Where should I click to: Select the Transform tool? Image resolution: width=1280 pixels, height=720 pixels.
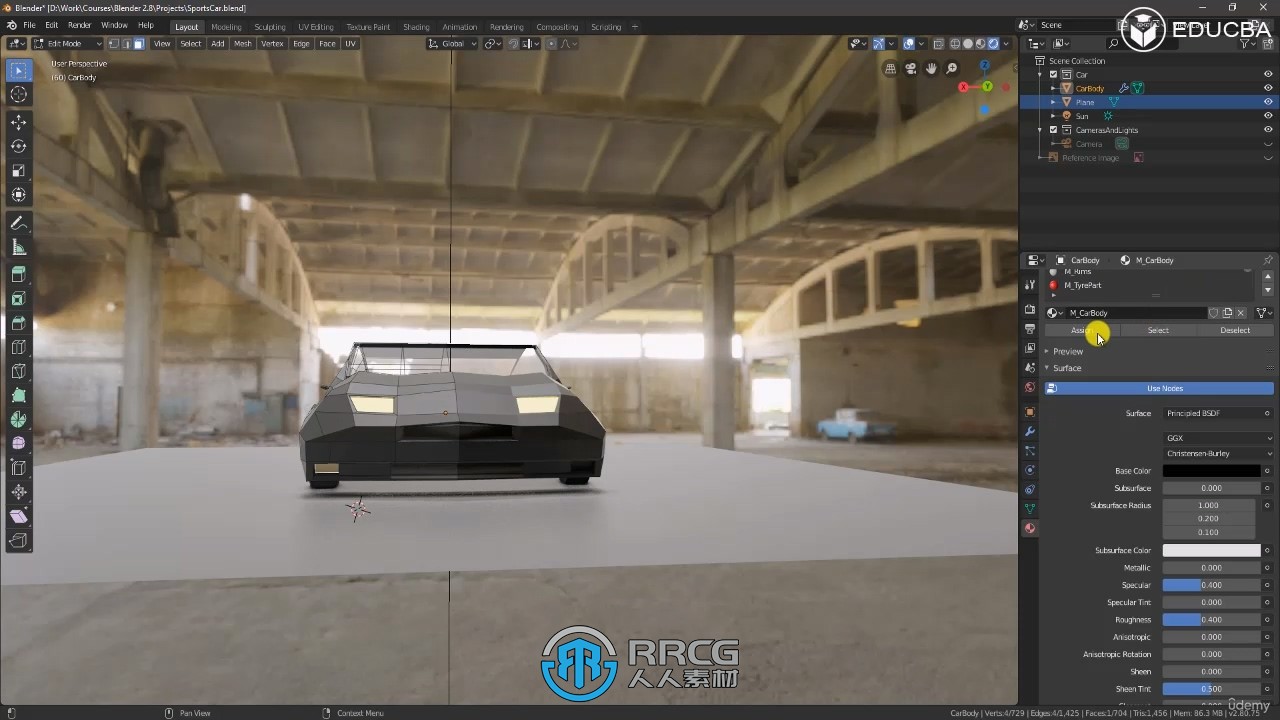click(18, 194)
